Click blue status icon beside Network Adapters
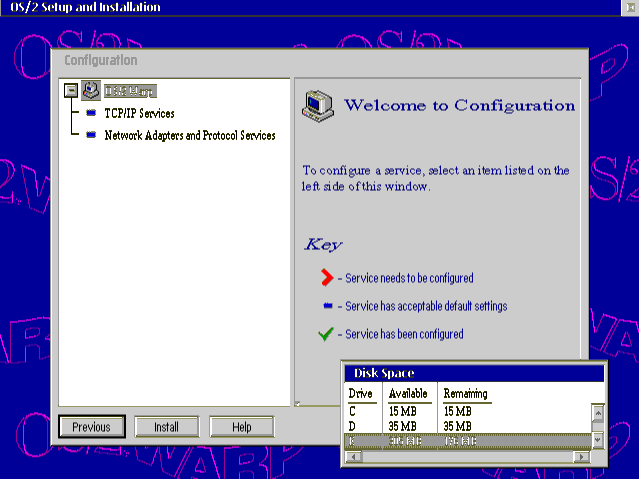The height and width of the screenshot is (479, 639). click(x=91, y=135)
